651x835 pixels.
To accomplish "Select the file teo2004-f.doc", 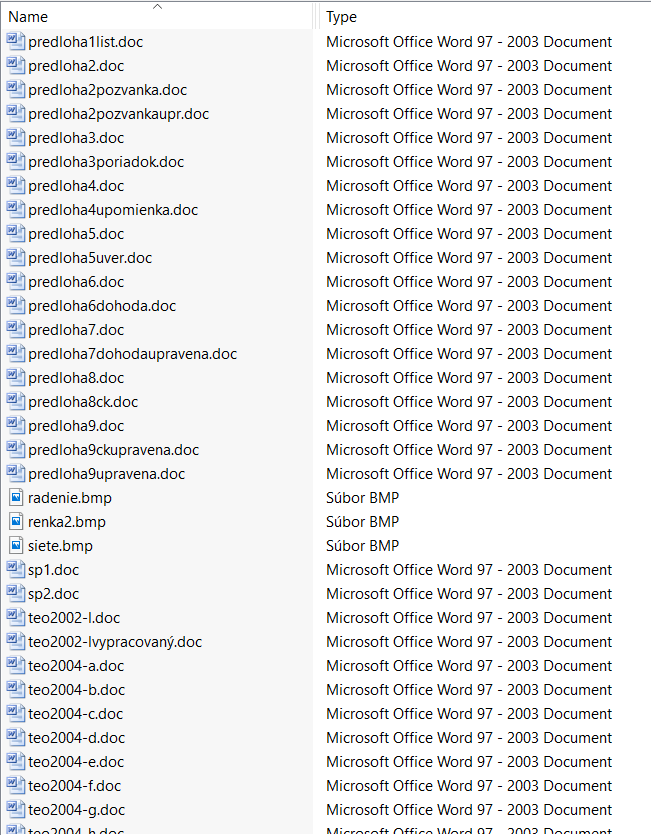I will point(75,785).
